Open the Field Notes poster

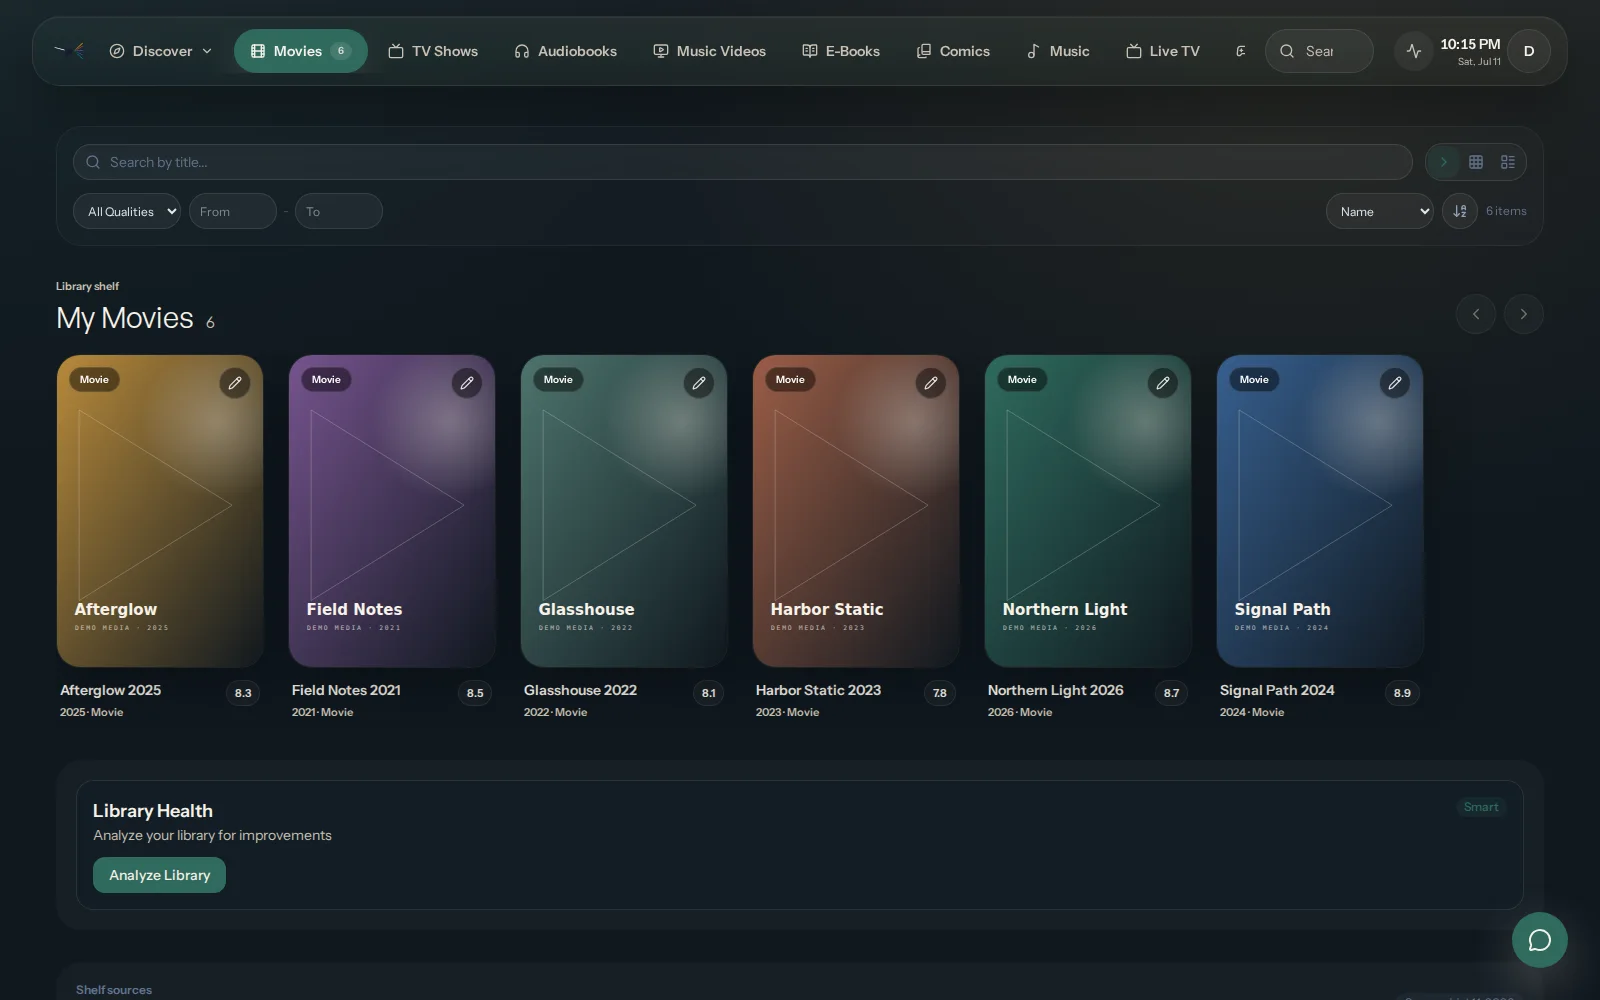coord(392,511)
